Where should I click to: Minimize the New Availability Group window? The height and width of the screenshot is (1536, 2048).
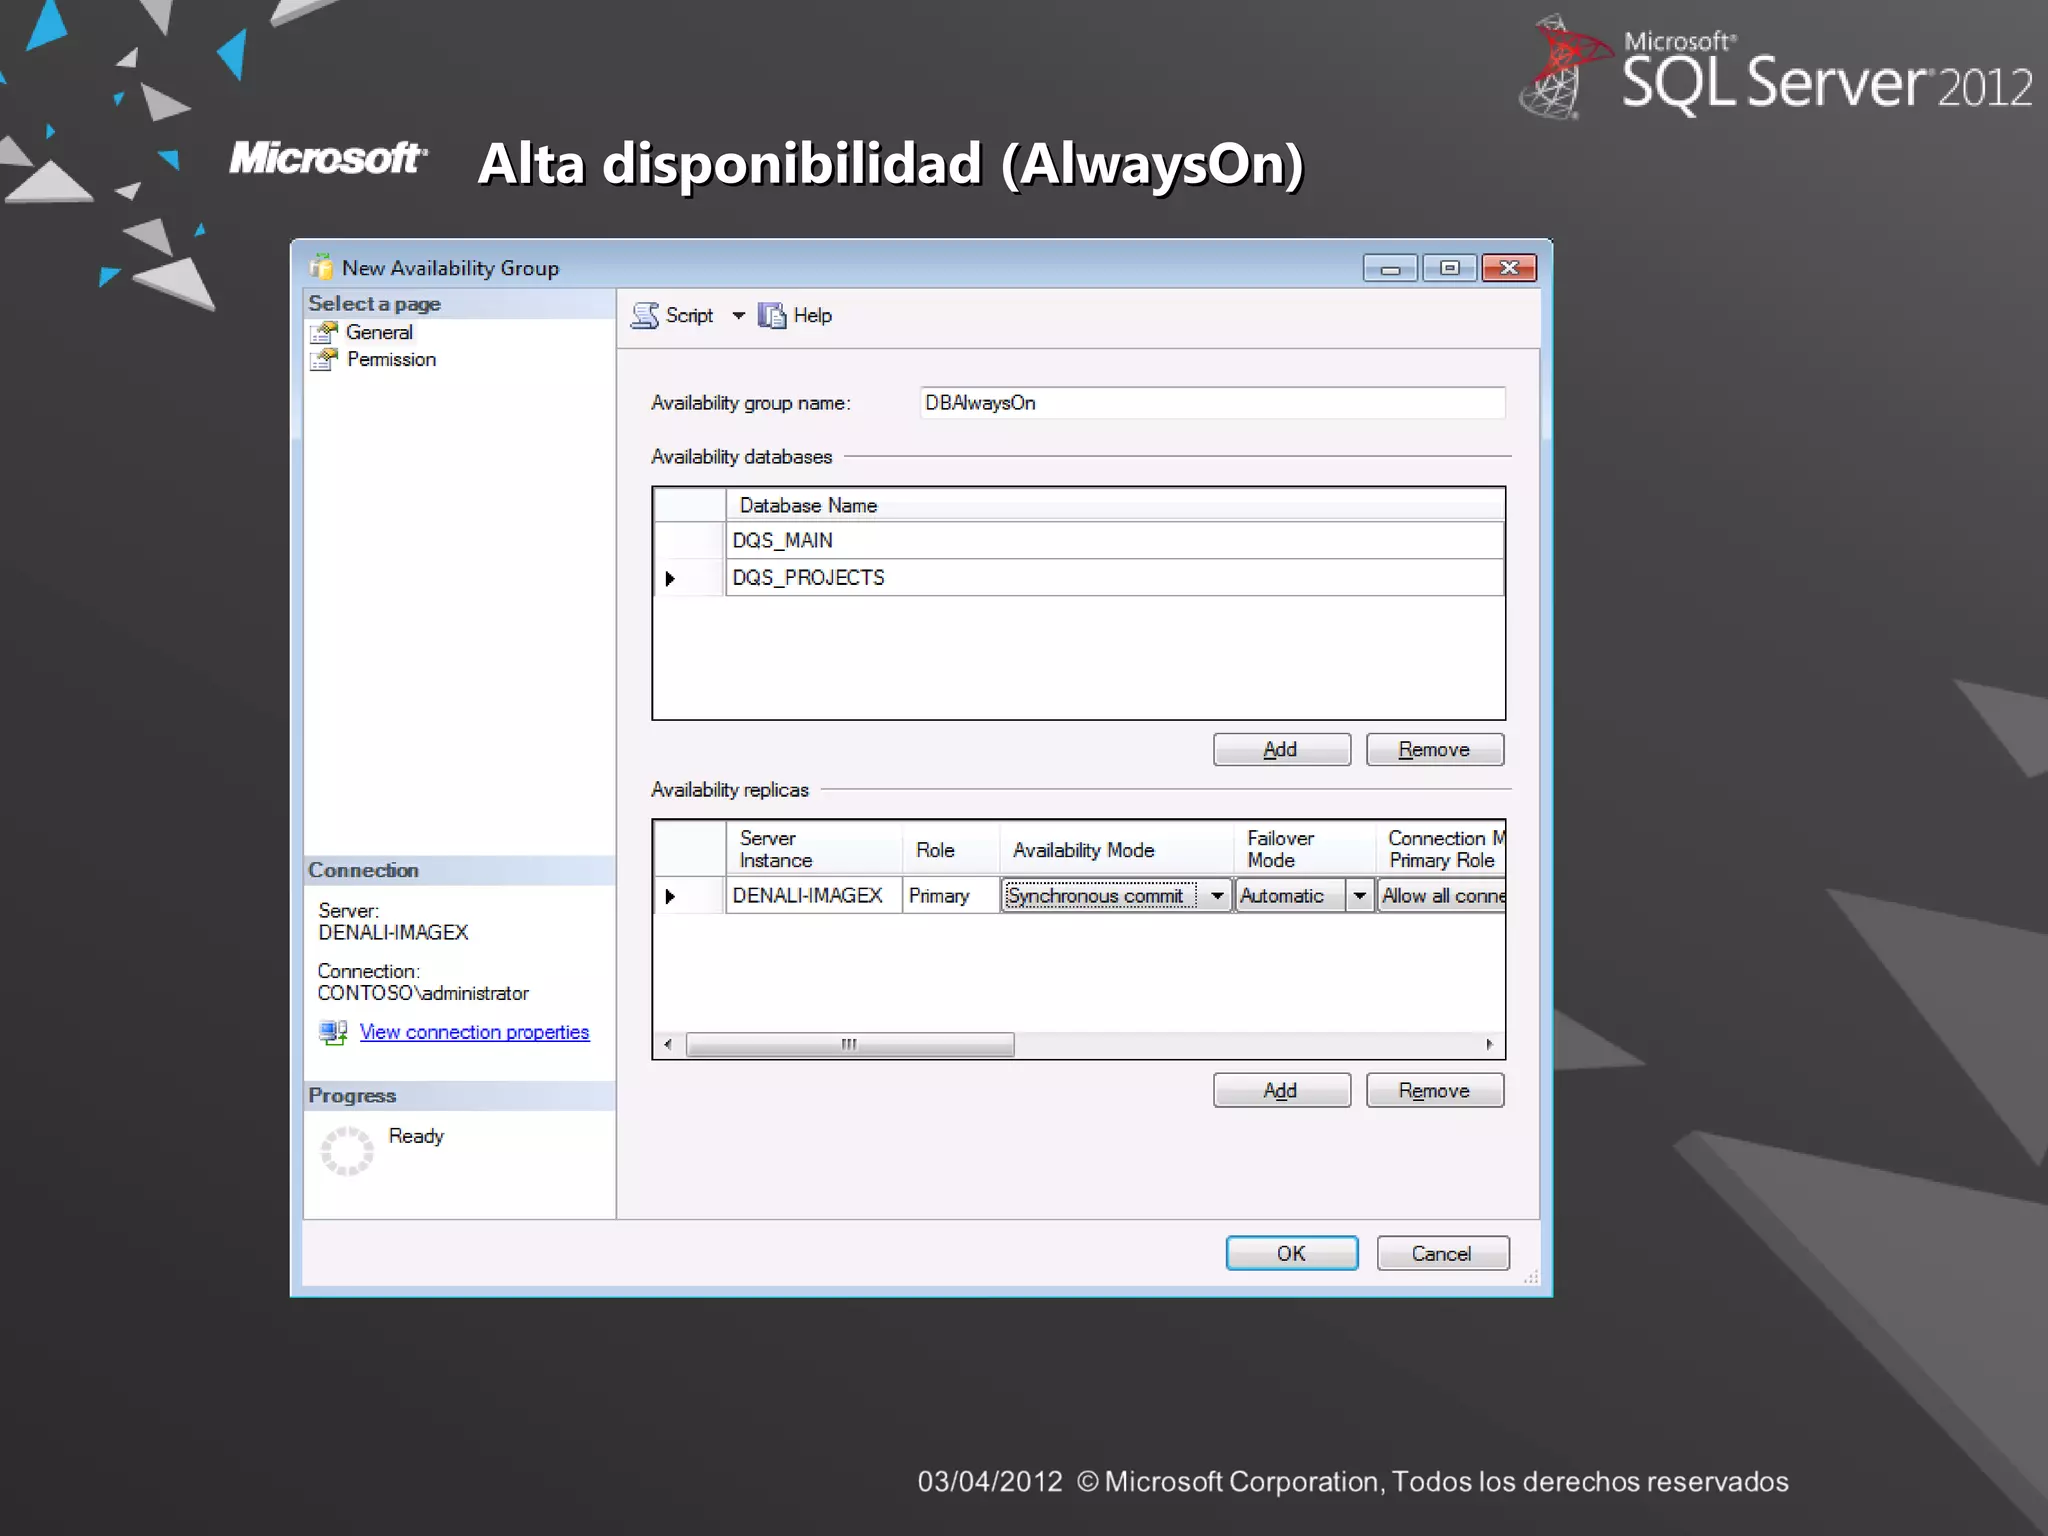[1390, 268]
